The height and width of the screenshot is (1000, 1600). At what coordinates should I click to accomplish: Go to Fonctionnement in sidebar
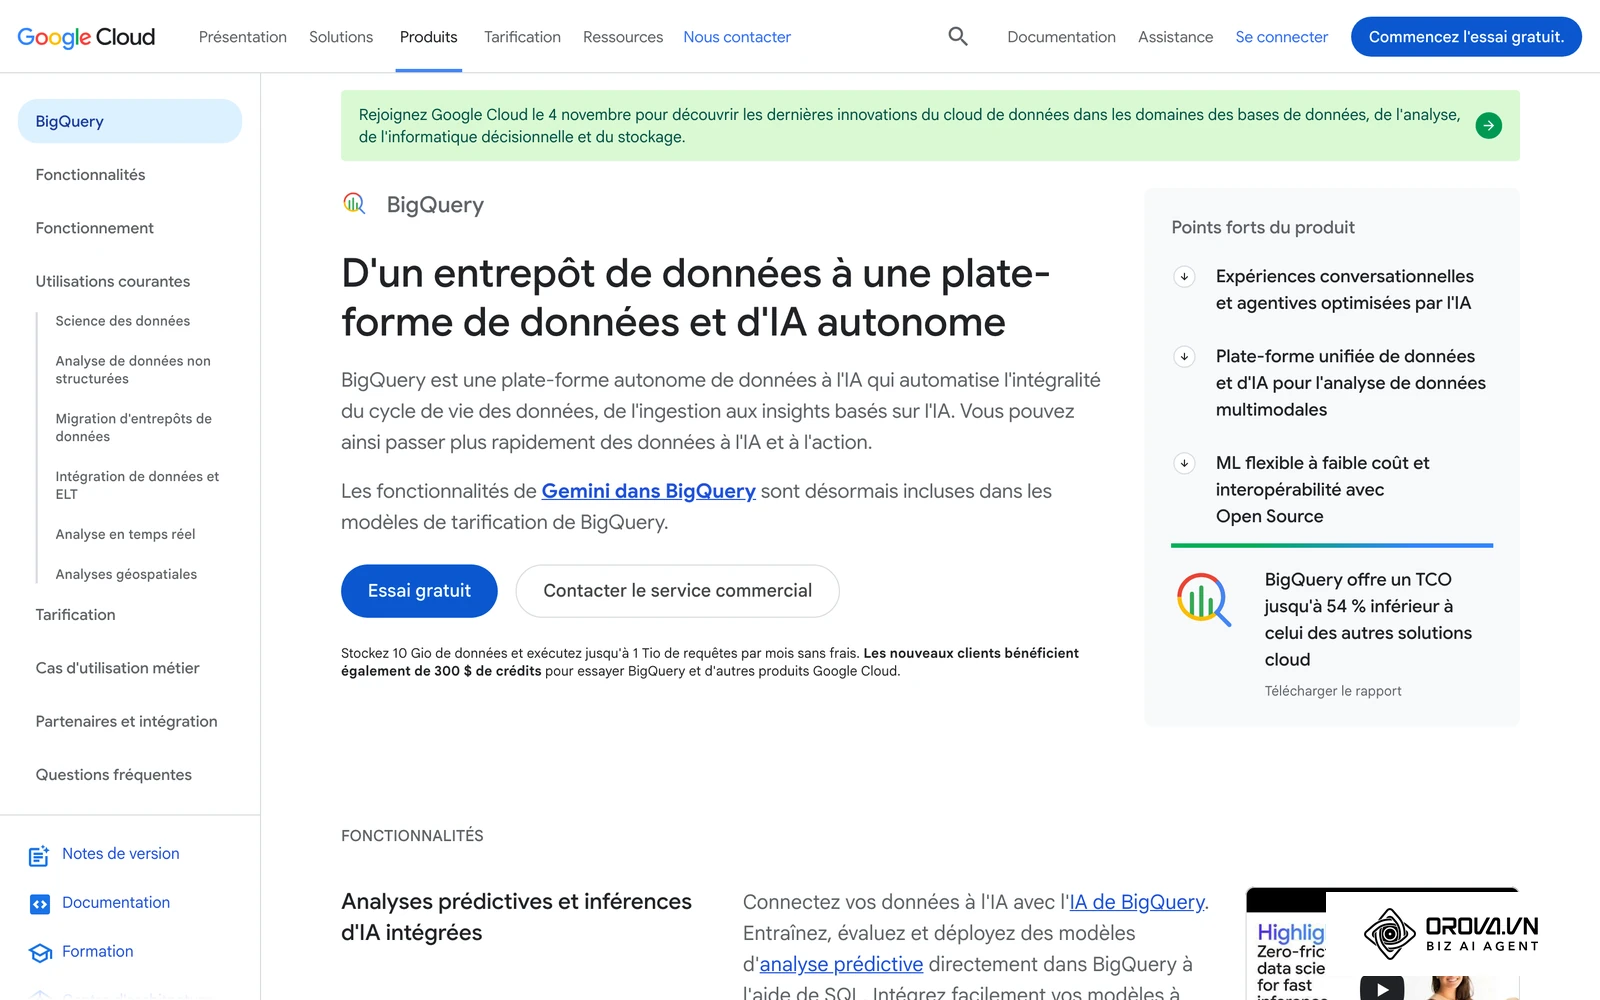[95, 228]
